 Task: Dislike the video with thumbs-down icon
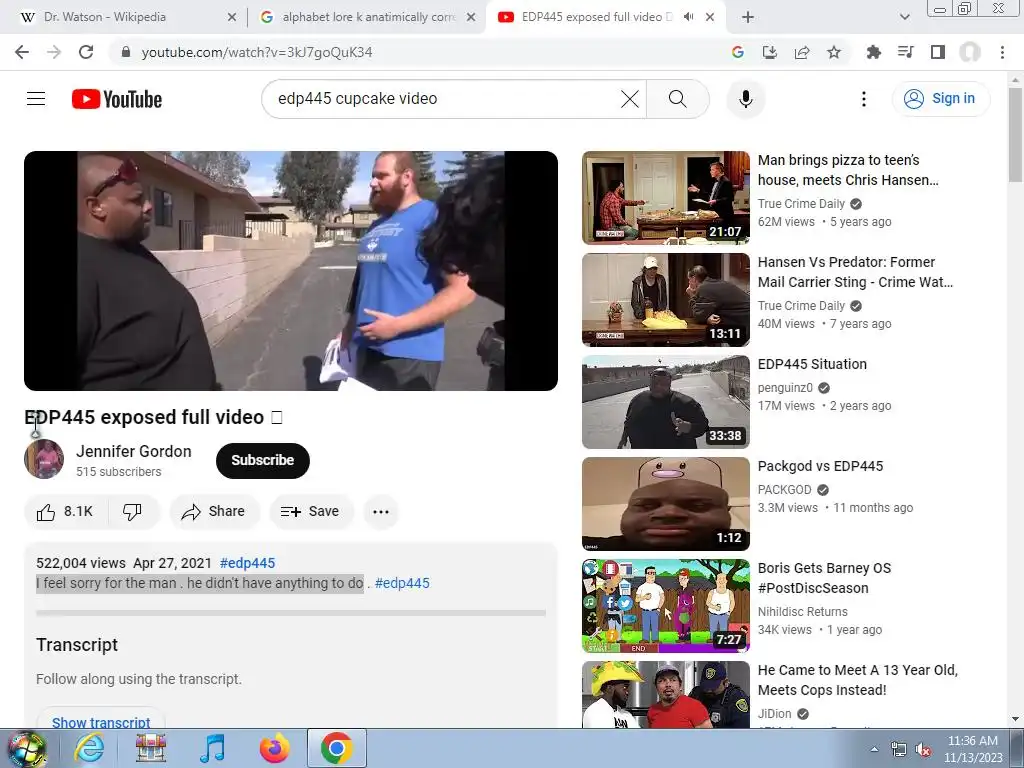(x=133, y=511)
